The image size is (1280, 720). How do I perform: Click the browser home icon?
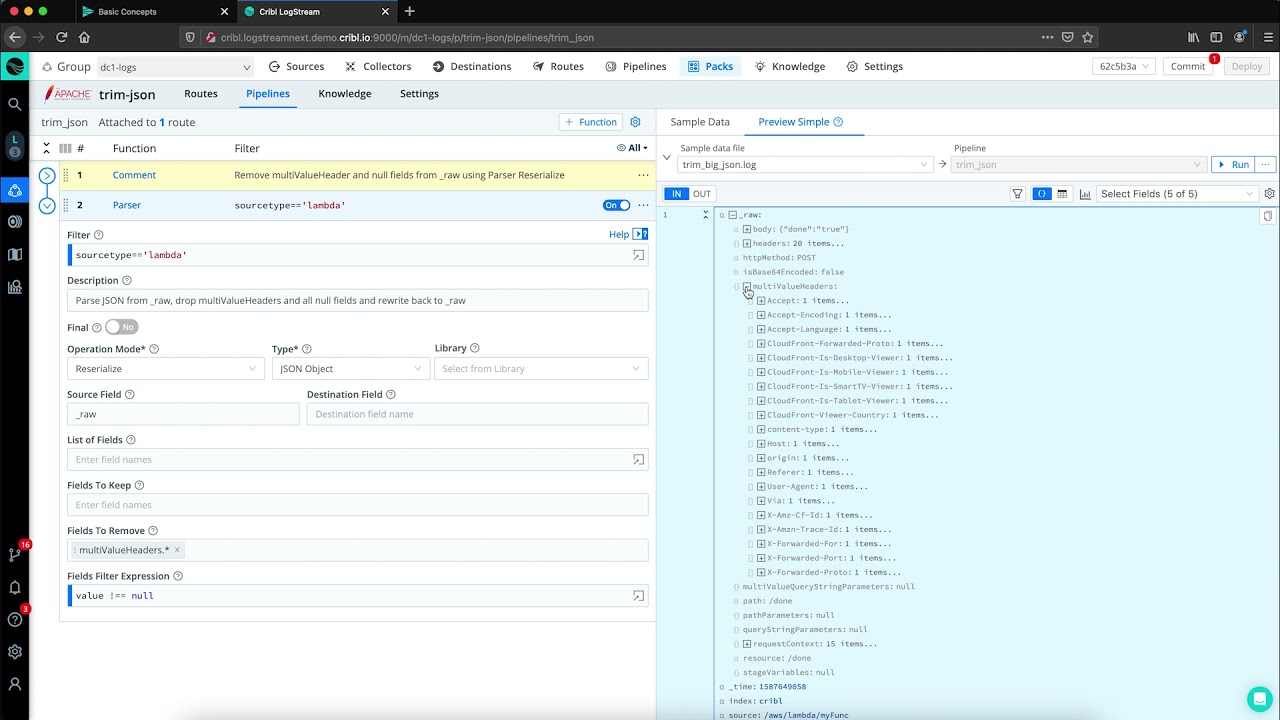84,37
